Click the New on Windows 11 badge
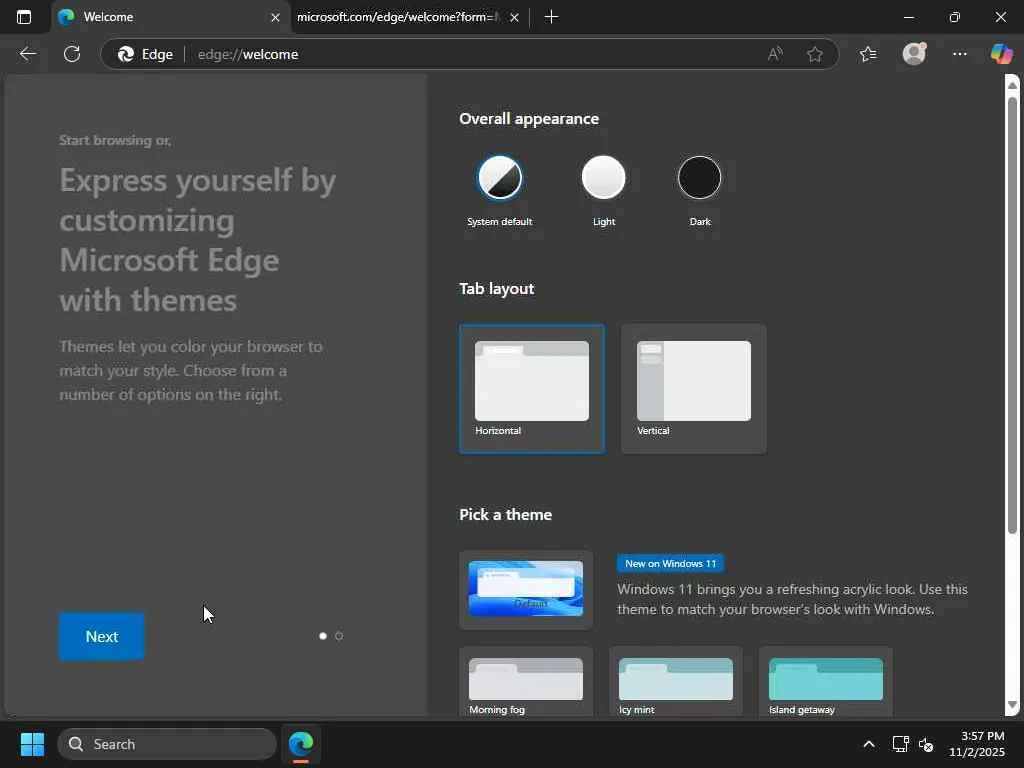Viewport: 1024px width, 768px height. pyautogui.click(x=670, y=564)
